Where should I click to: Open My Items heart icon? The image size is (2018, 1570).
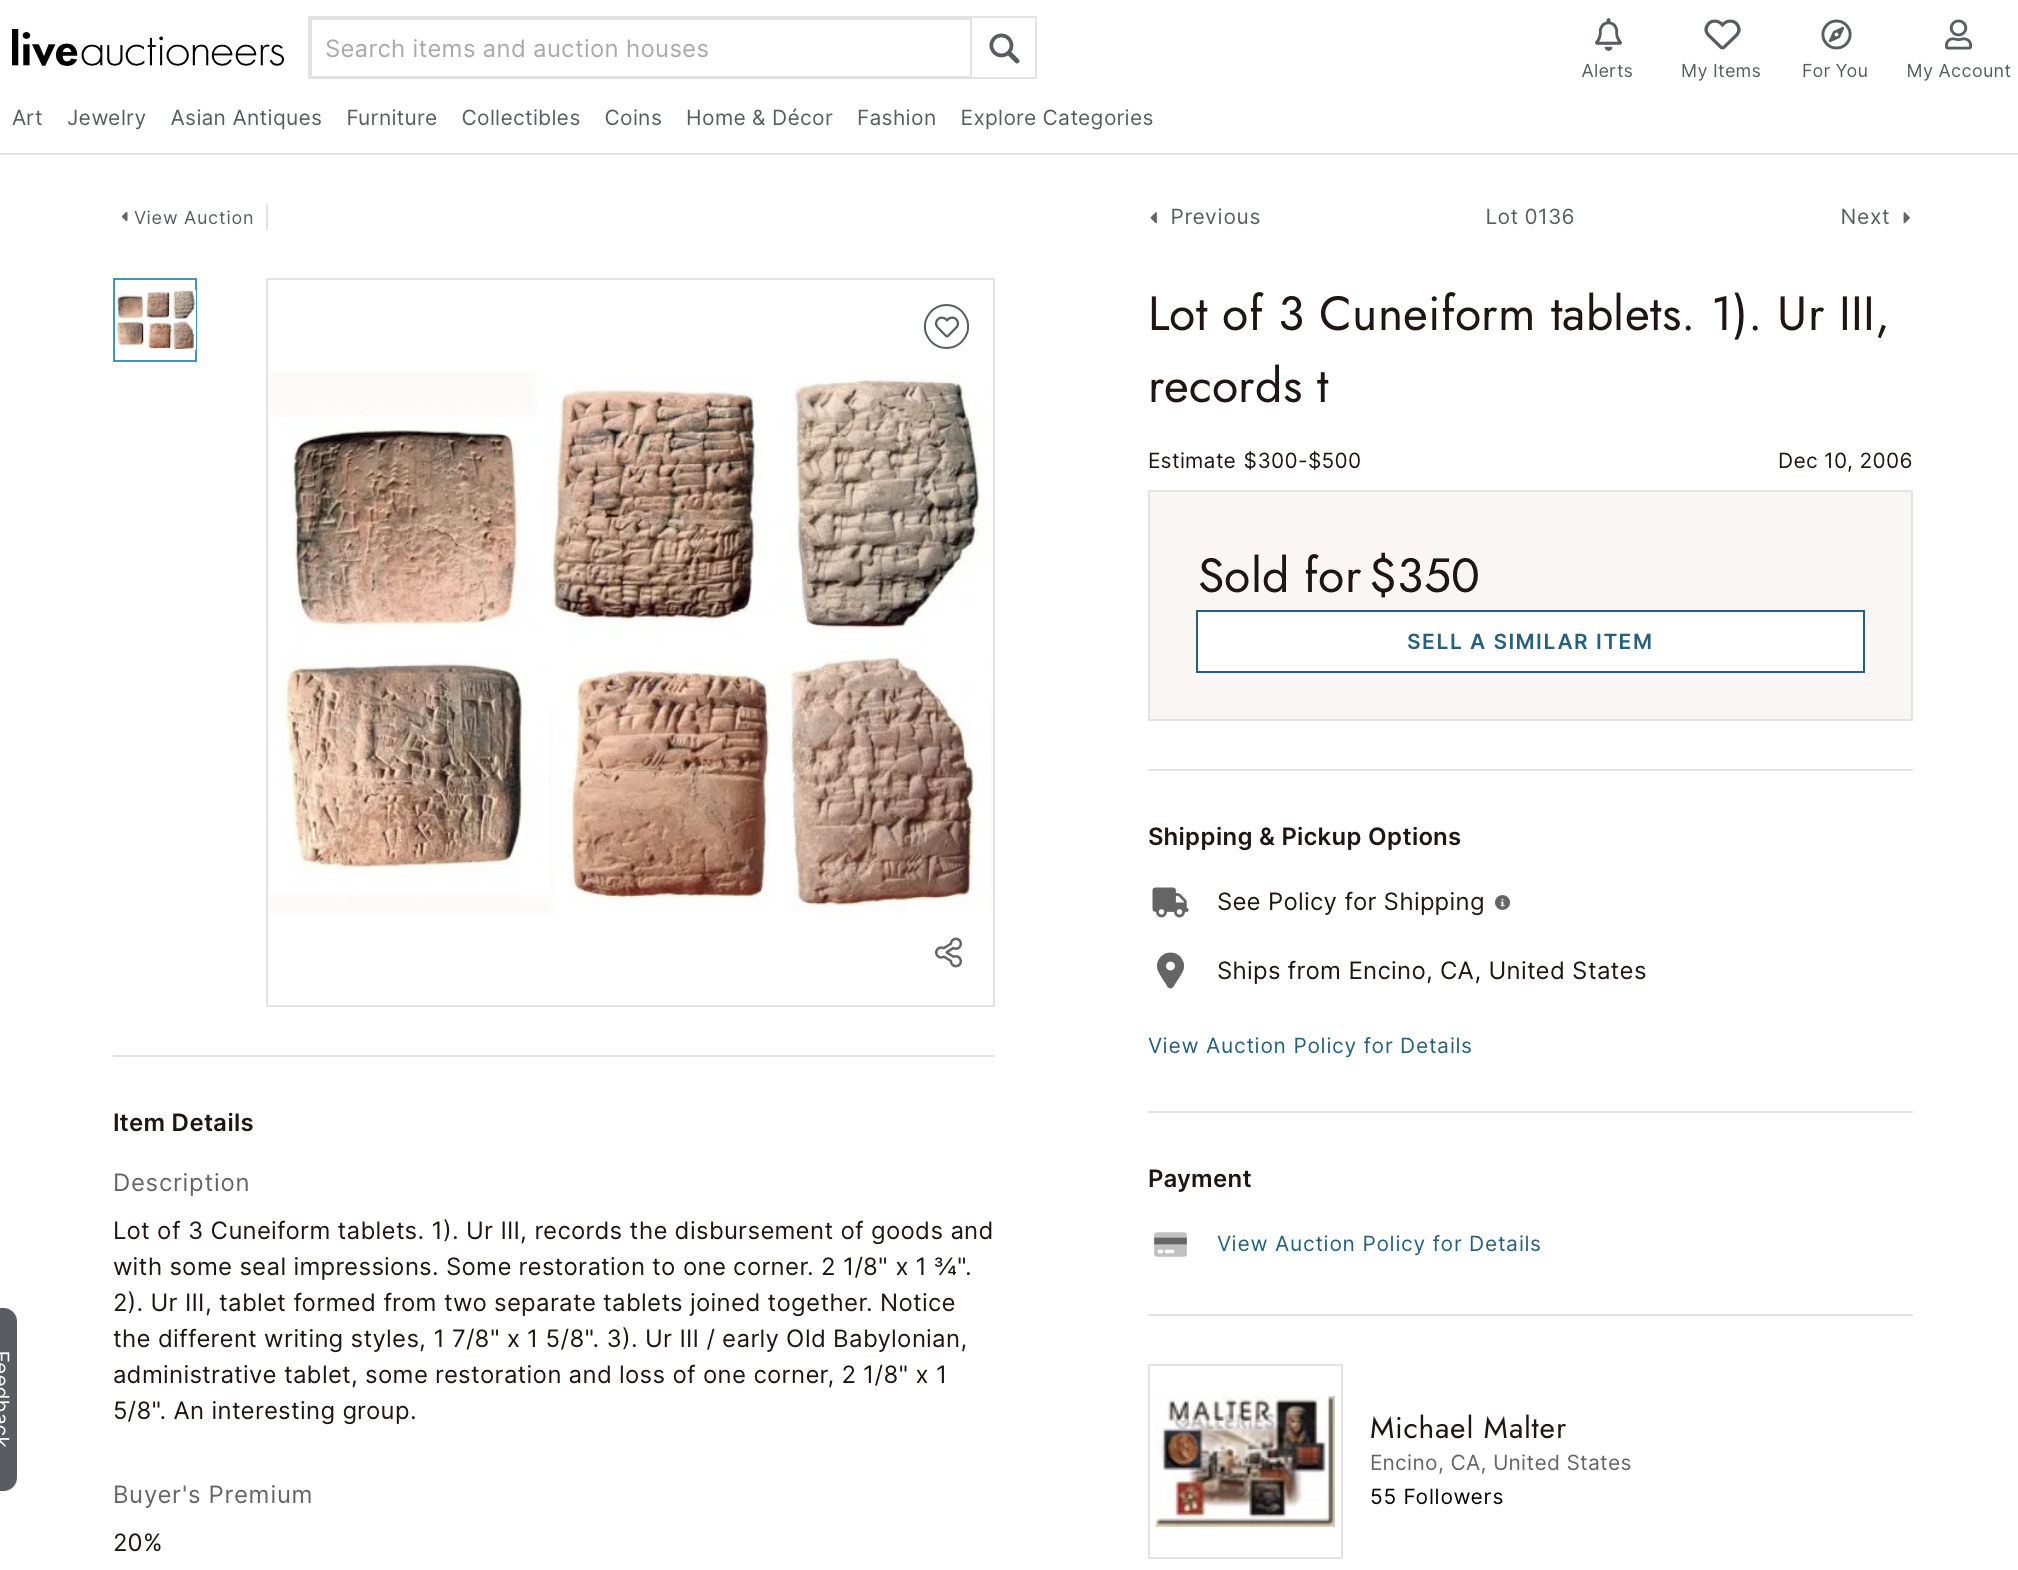(1721, 37)
